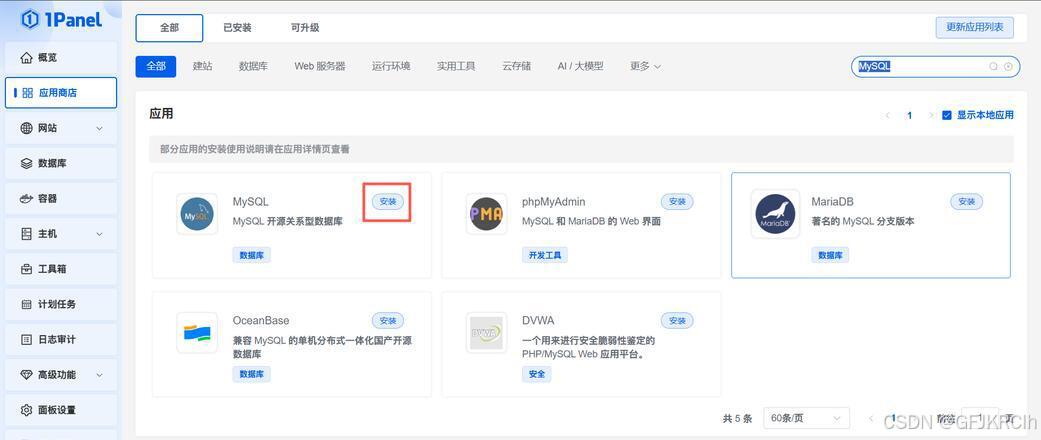
Task: Select the Web 服务器 category filter
Action: [x=320, y=66]
